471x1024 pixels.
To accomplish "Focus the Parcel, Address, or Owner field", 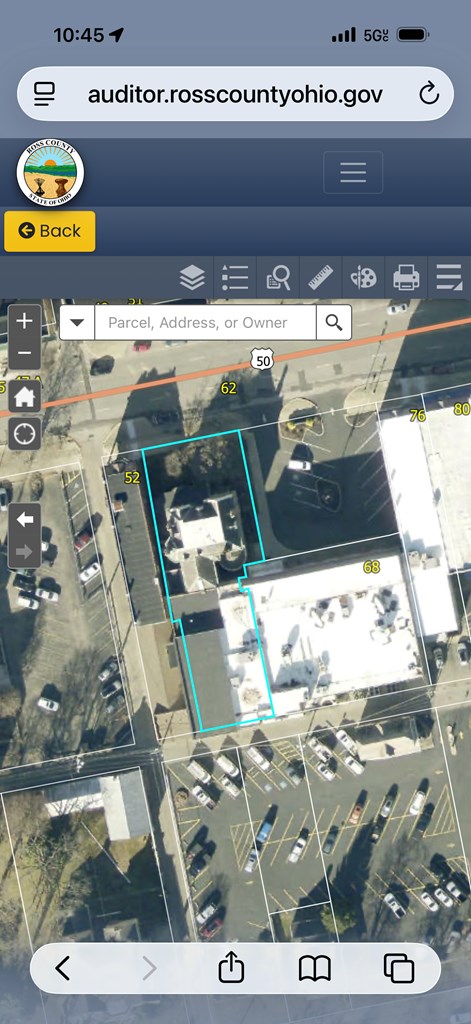I will (205, 323).
